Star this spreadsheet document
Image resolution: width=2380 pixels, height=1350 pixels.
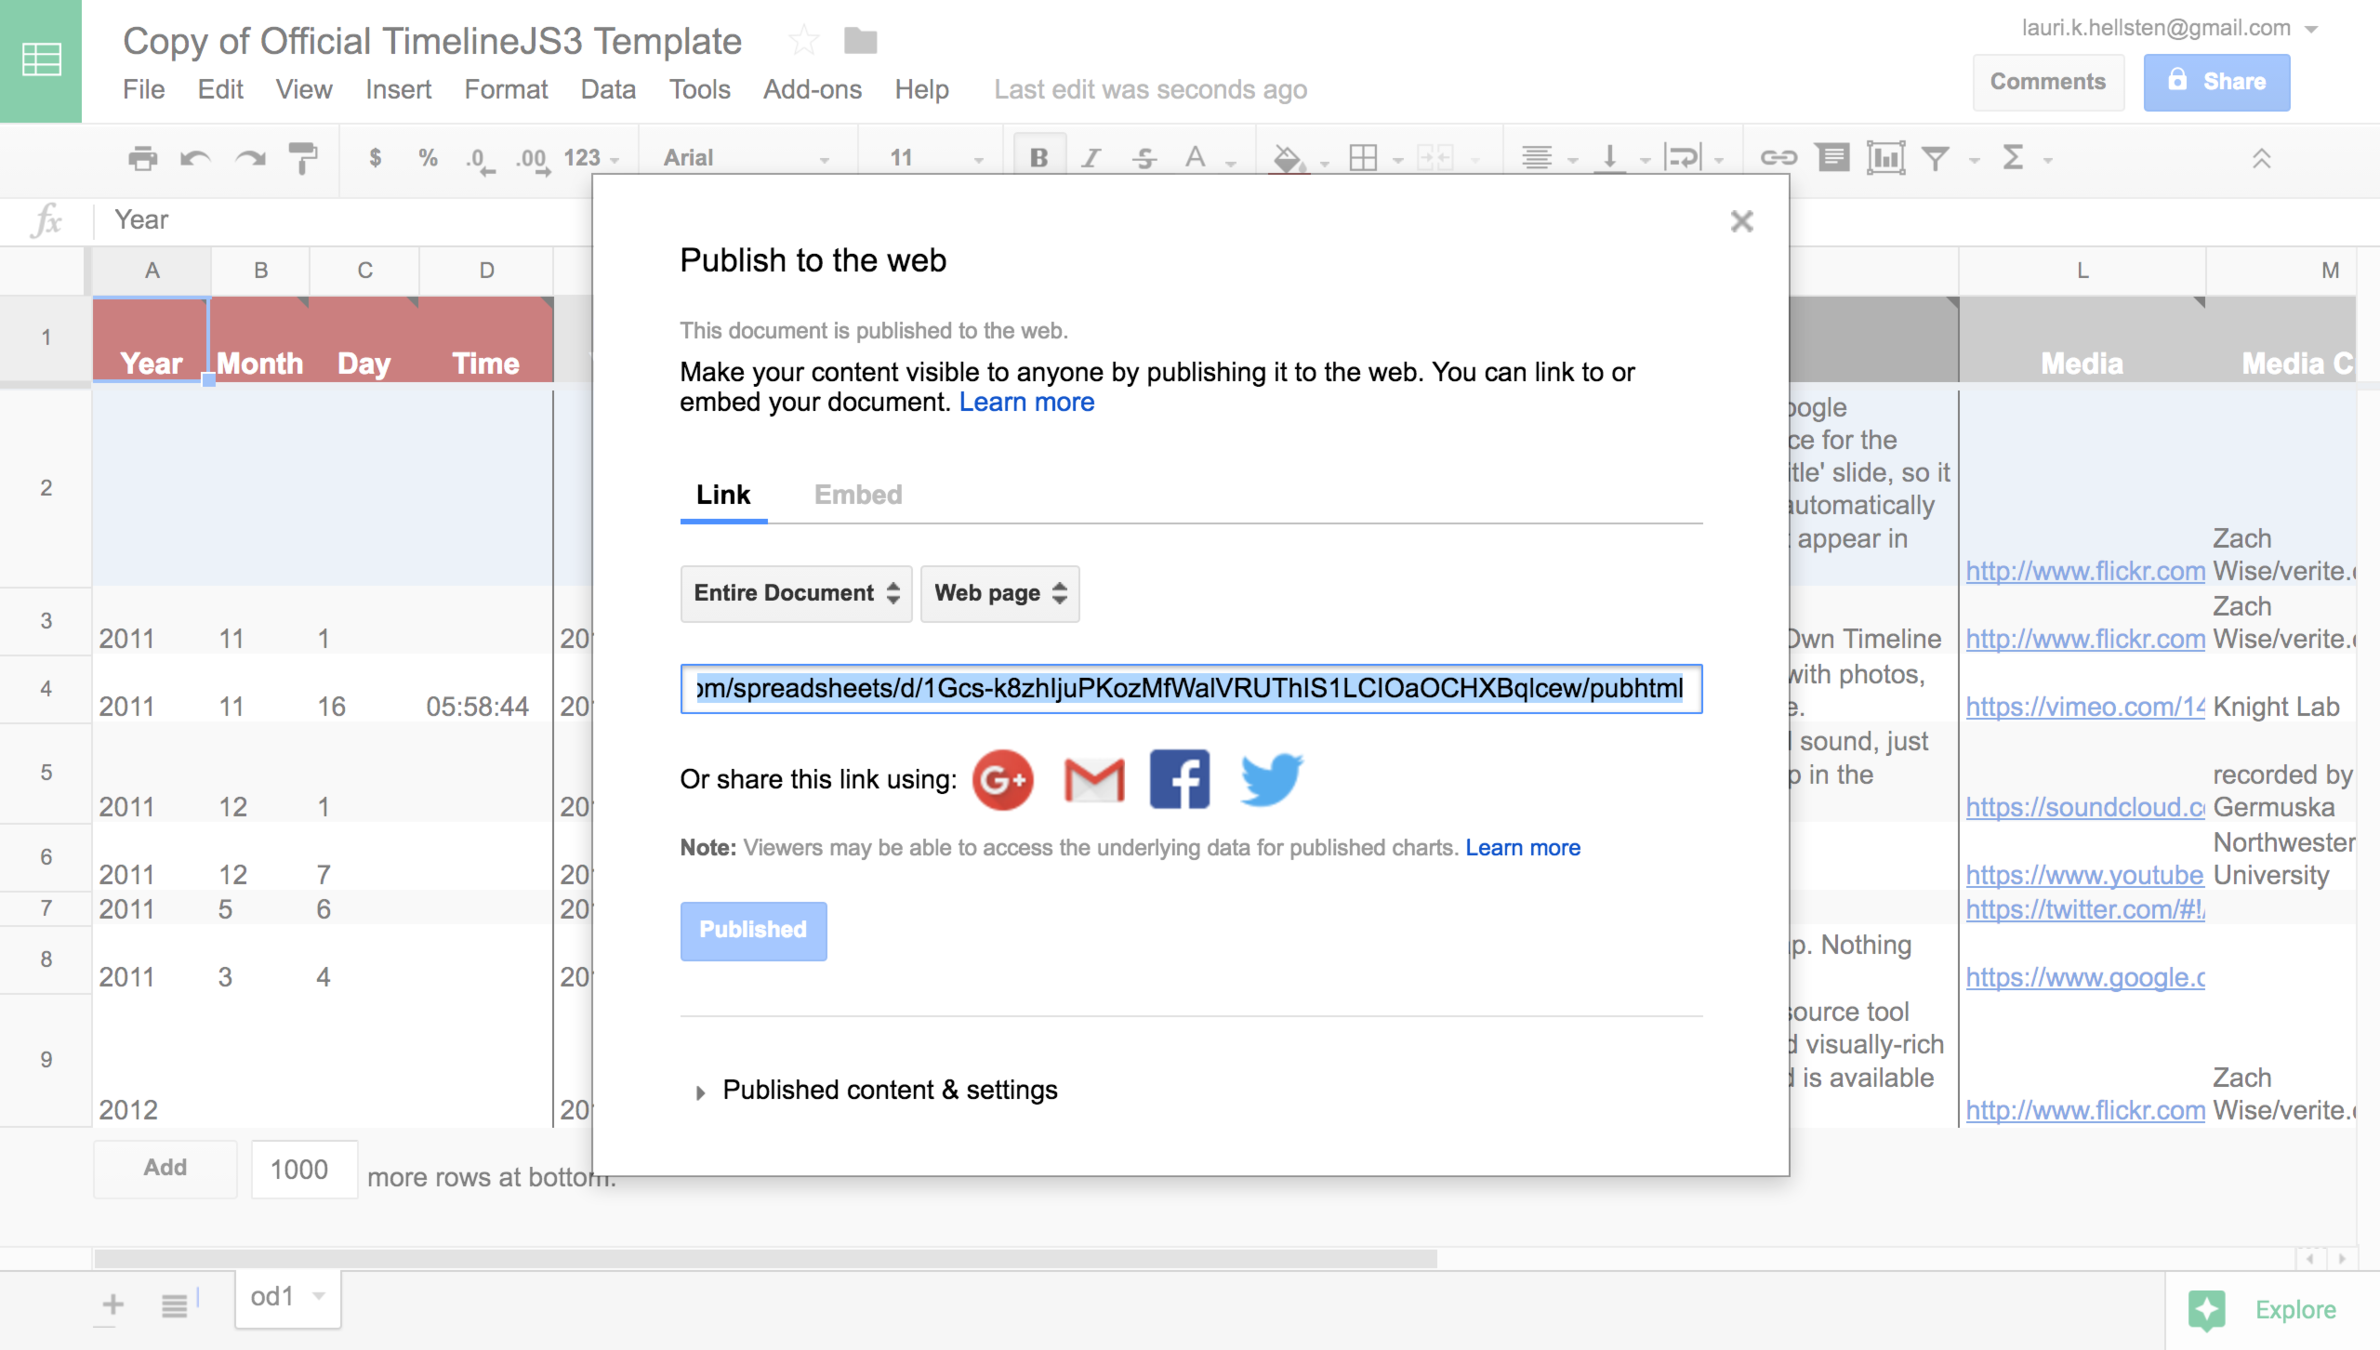(x=803, y=42)
